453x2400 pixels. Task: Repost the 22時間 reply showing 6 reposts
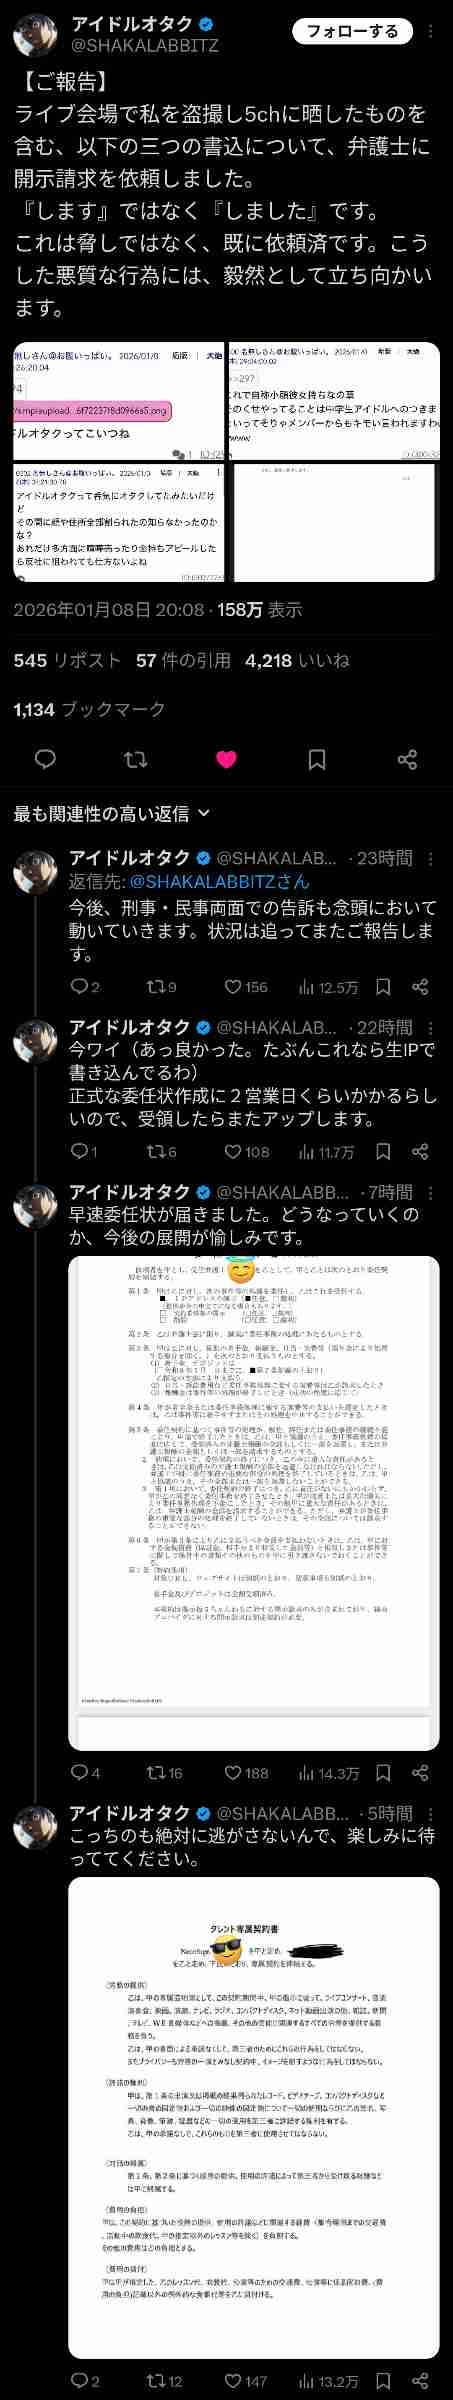(x=162, y=1151)
